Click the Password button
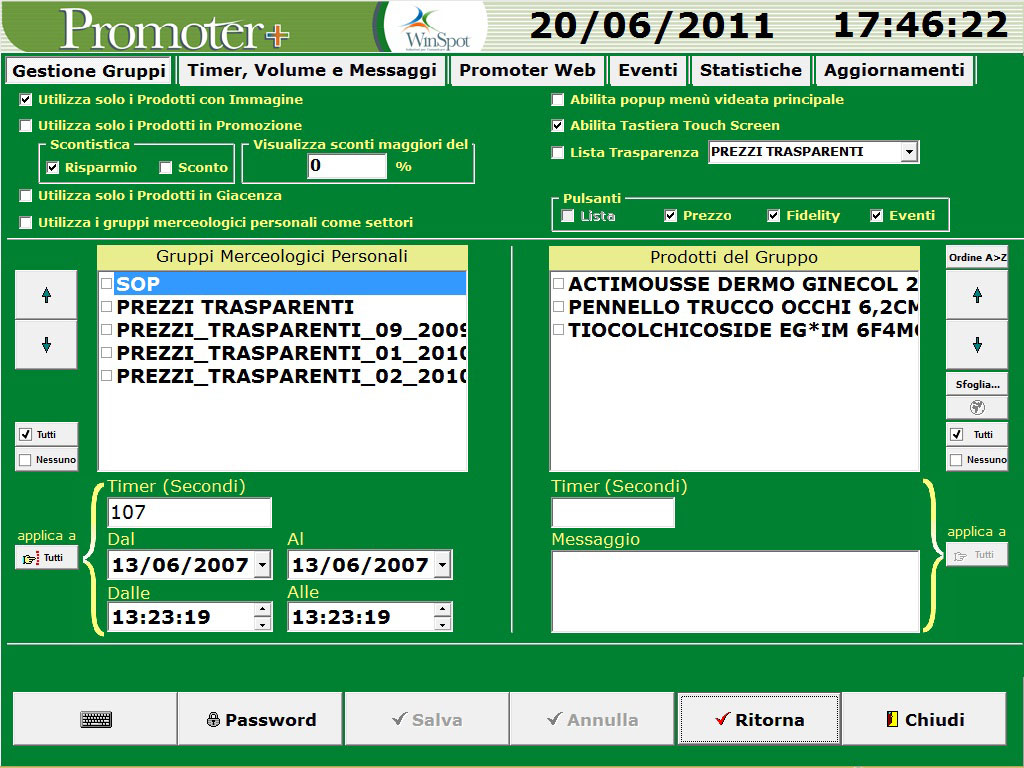 click(261, 719)
